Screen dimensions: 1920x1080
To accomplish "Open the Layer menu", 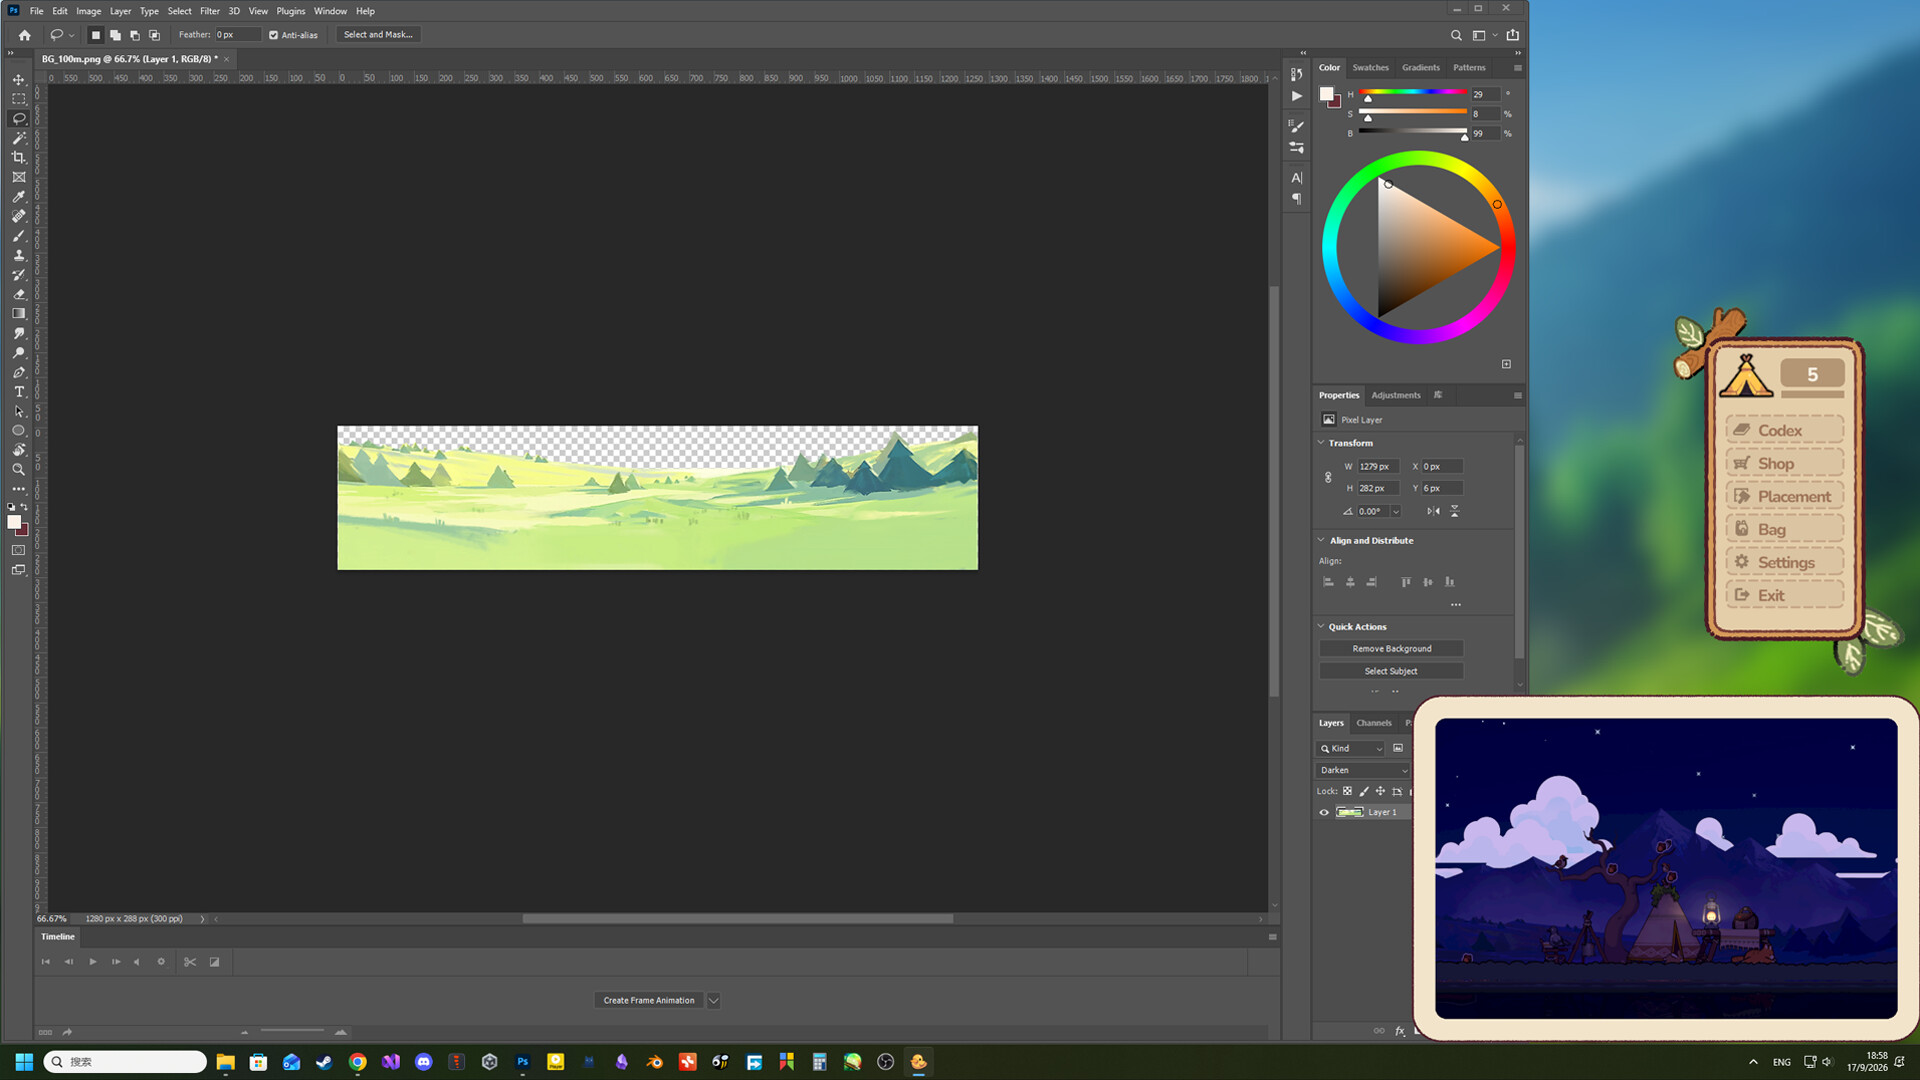I will [121, 11].
